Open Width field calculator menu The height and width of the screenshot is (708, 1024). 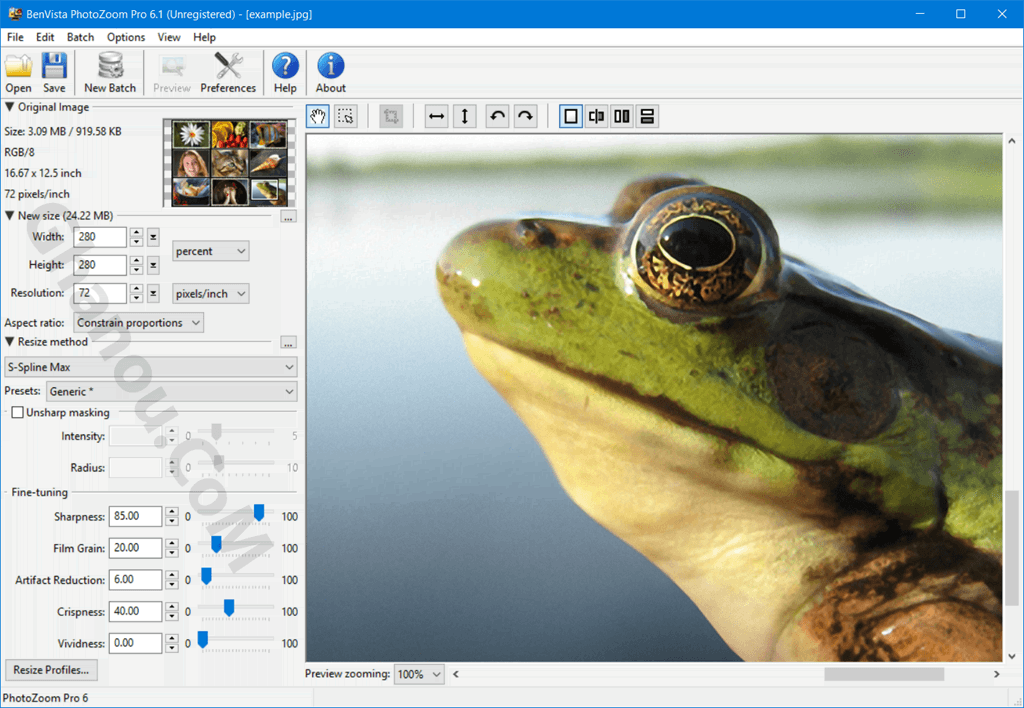pos(153,237)
